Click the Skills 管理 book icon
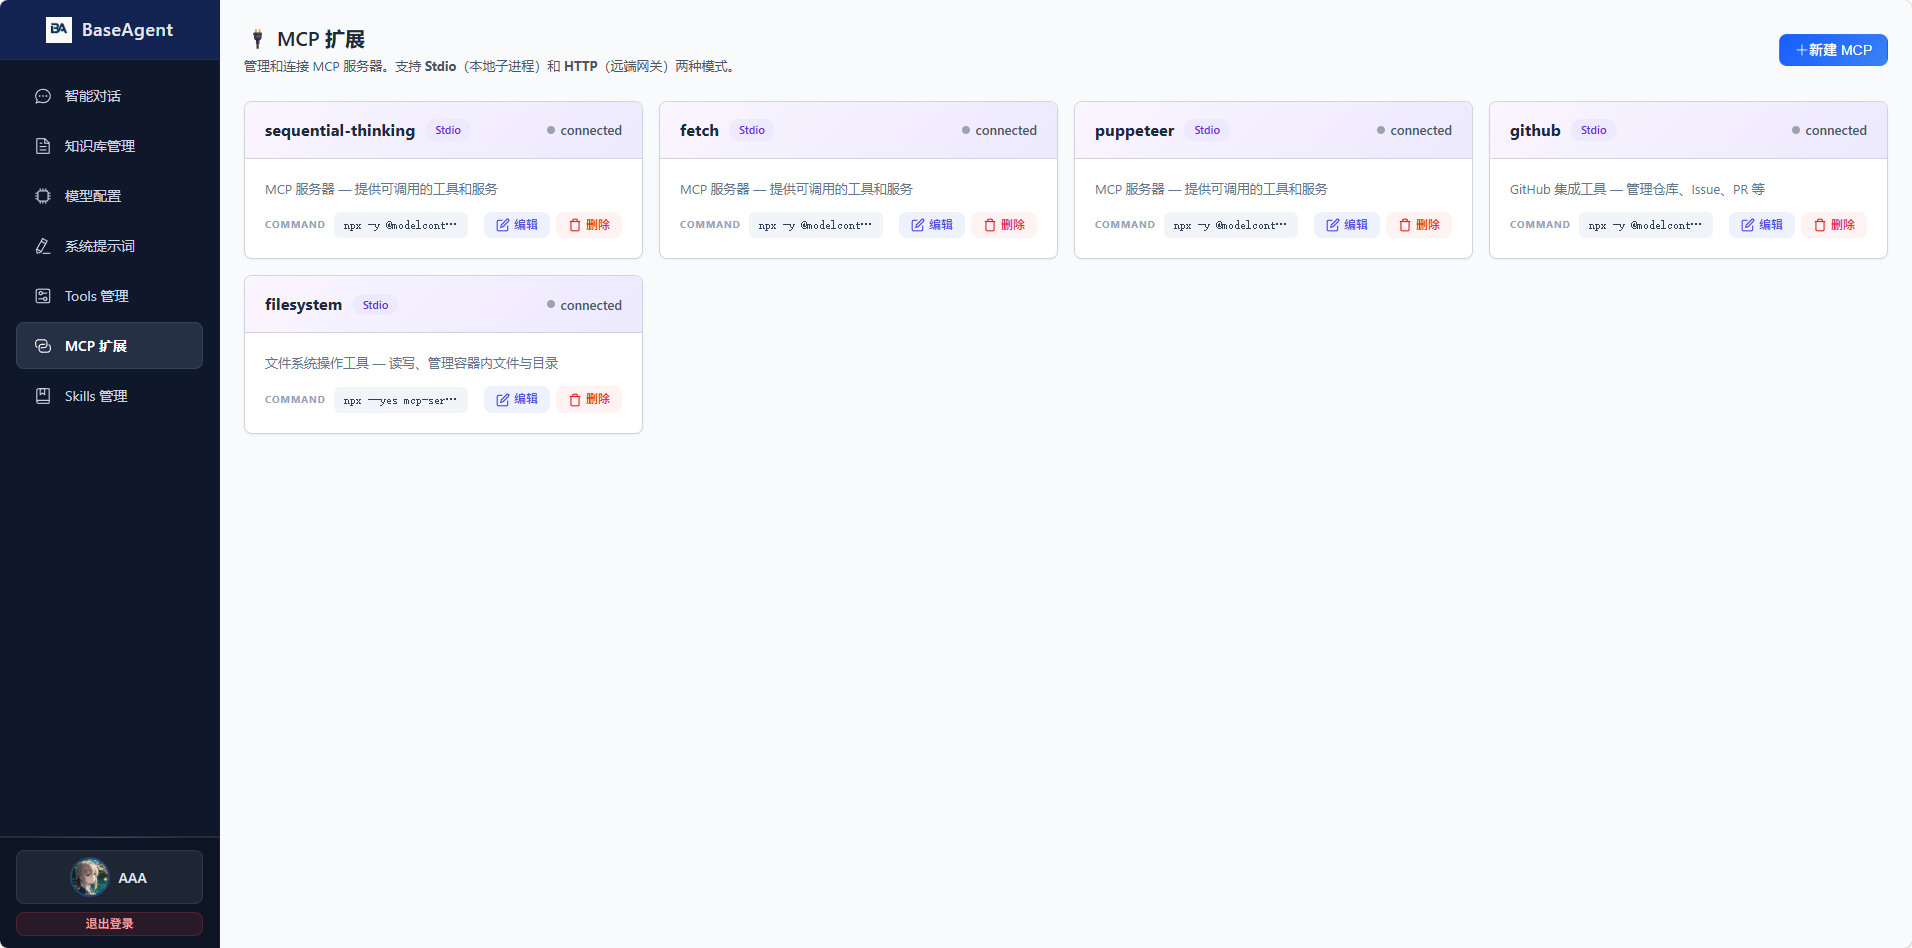This screenshot has width=1912, height=948. point(43,396)
